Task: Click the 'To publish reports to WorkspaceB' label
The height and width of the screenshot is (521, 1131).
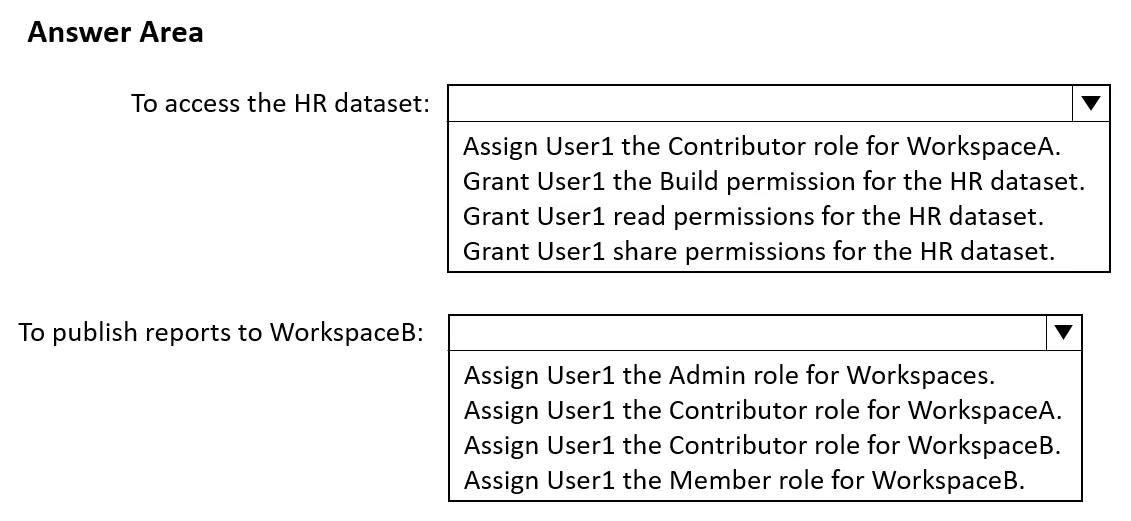Action: (221, 333)
